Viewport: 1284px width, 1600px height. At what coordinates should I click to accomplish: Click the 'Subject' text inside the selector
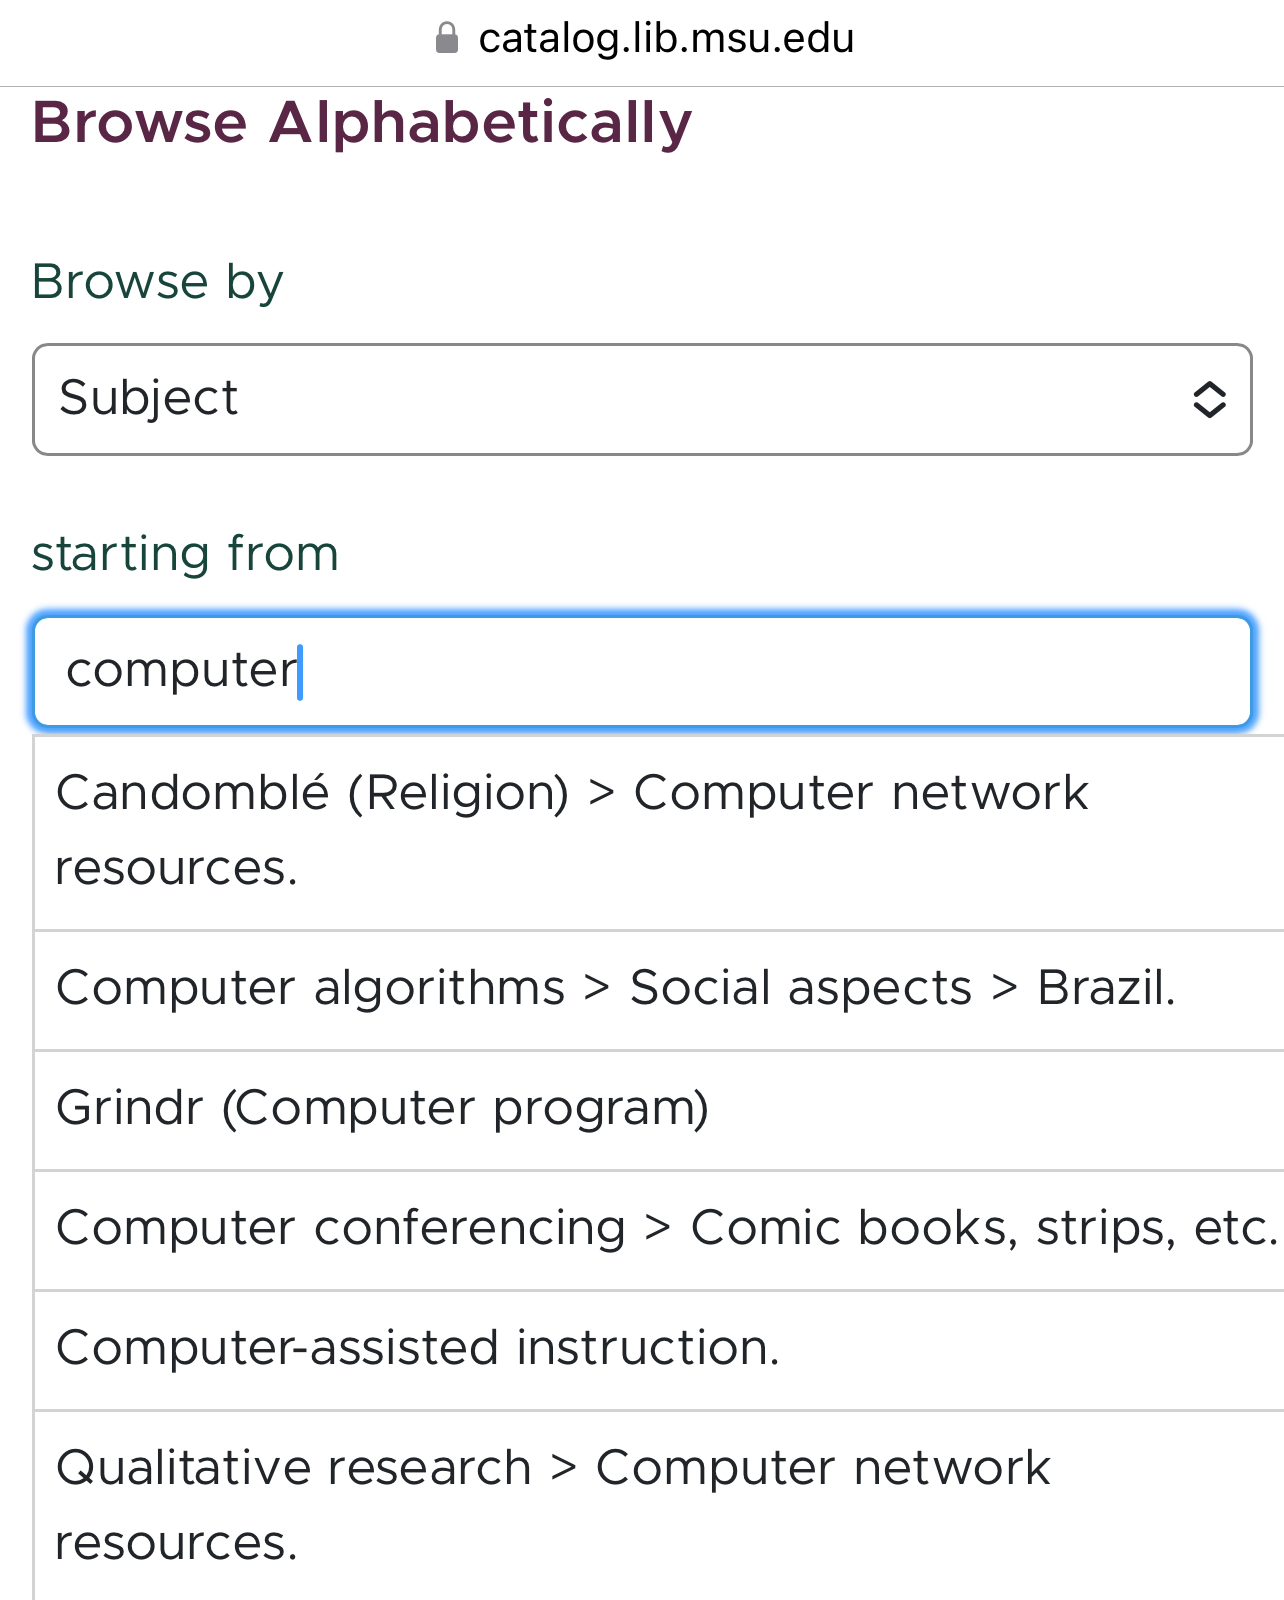point(148,399)
